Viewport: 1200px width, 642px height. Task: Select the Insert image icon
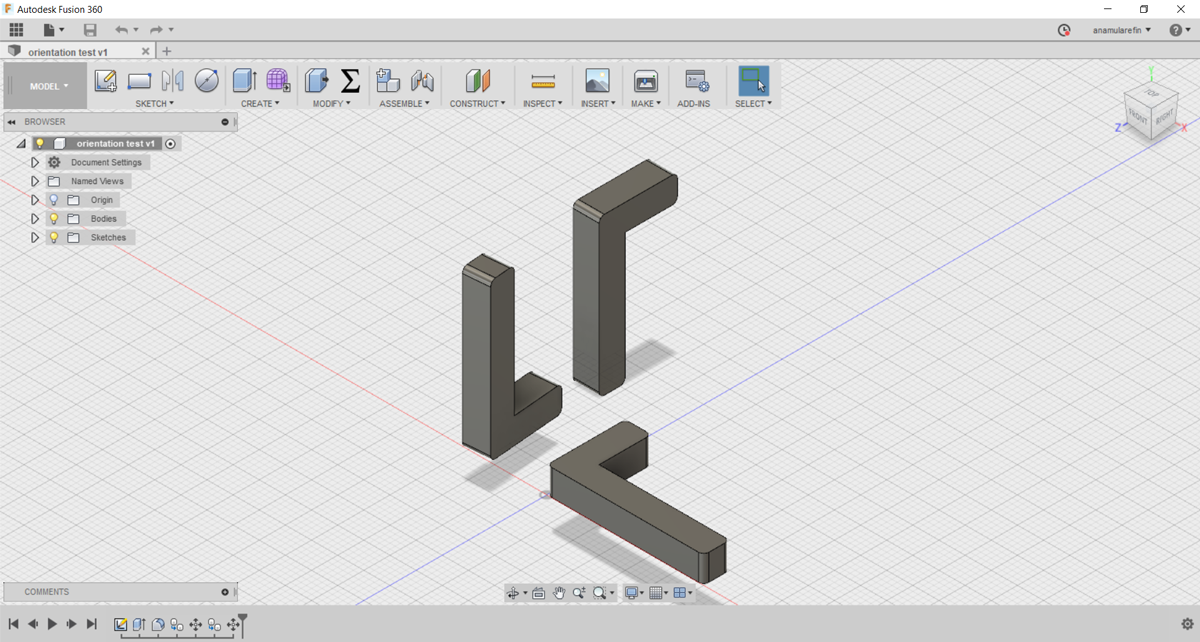[597, 81]
